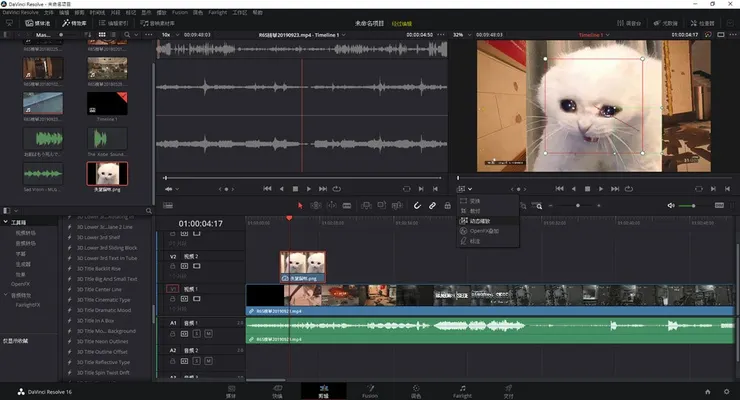Mute the A1 audio track with M
Screen dimensions: 740x400
[x=209, y=333]
